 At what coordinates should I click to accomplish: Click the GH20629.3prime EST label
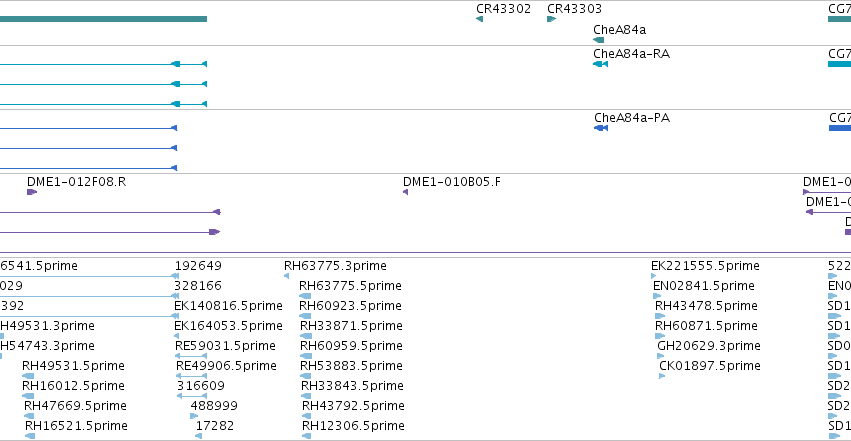(709, 346)
